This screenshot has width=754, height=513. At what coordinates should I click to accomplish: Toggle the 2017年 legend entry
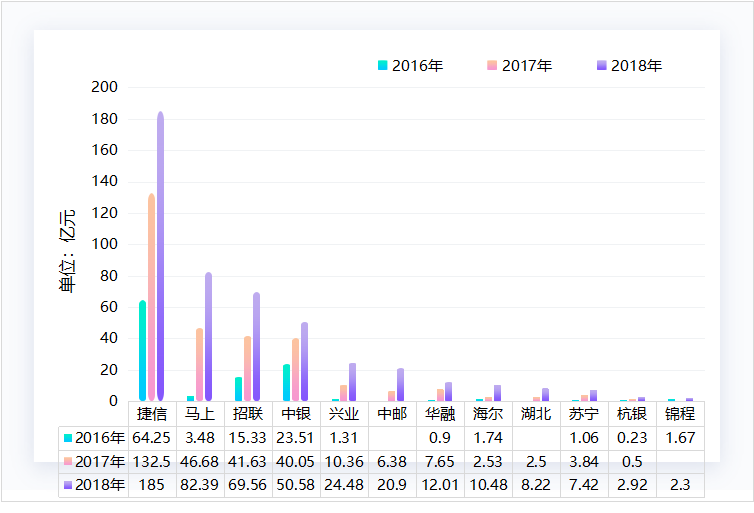[519, 65]
